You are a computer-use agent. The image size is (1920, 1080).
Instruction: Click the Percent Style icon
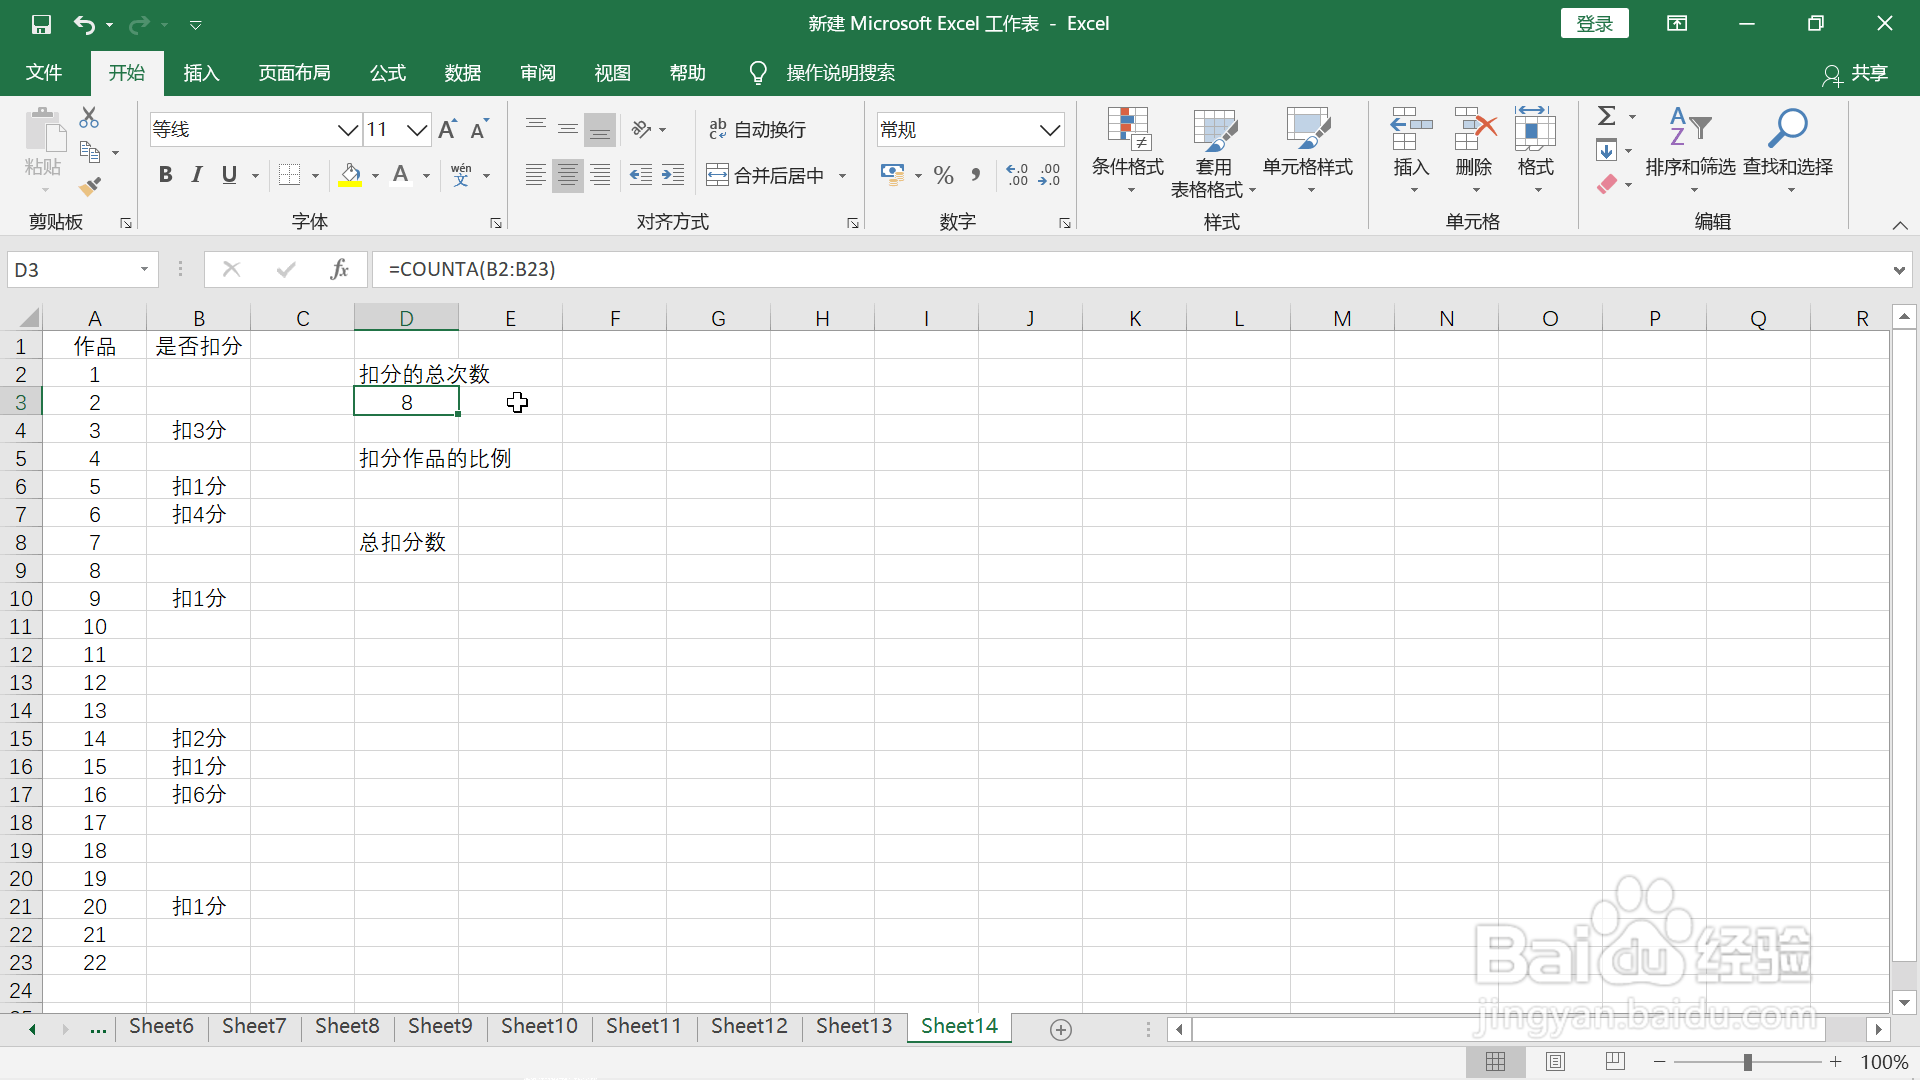click(943, 175)
